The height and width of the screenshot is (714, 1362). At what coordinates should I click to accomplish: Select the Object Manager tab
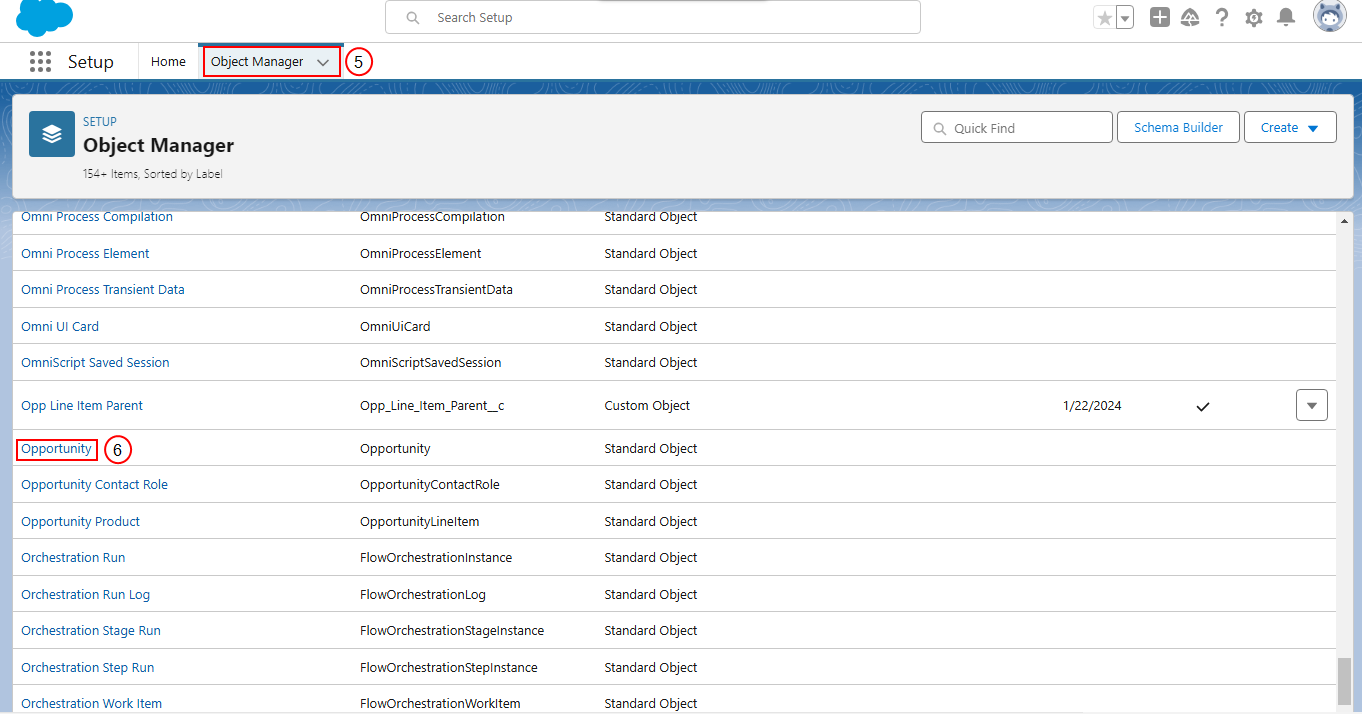[257, 62]
